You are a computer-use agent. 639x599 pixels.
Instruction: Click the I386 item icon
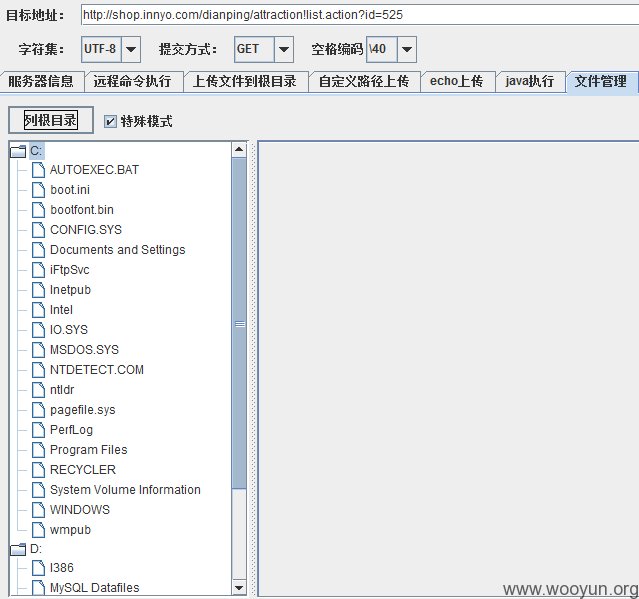38,567
